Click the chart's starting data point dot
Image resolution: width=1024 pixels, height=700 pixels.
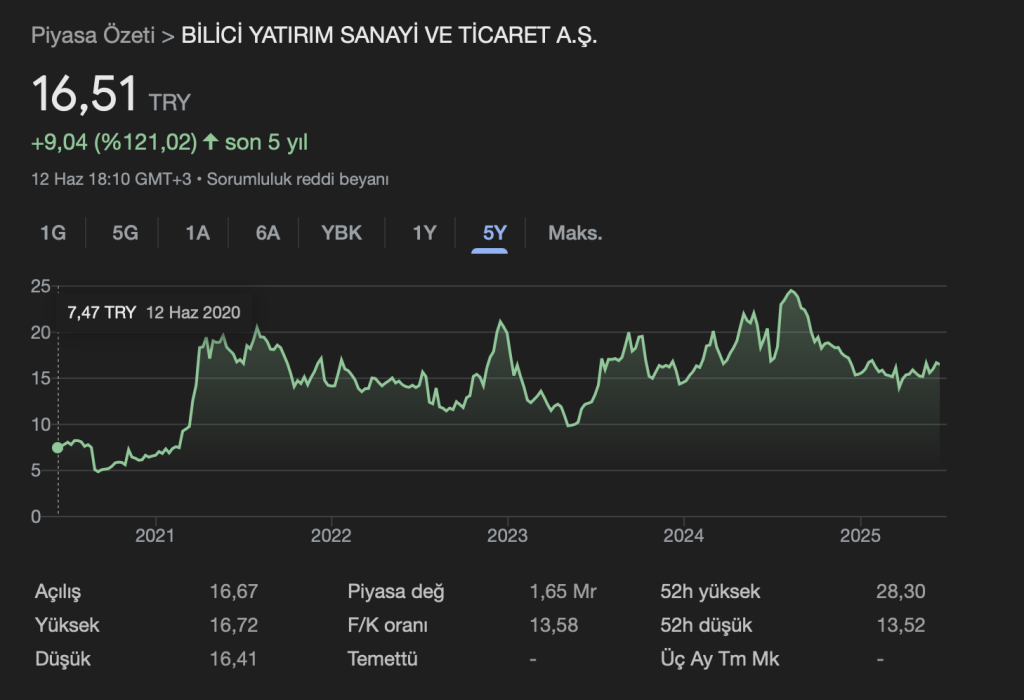pos(58,447)
